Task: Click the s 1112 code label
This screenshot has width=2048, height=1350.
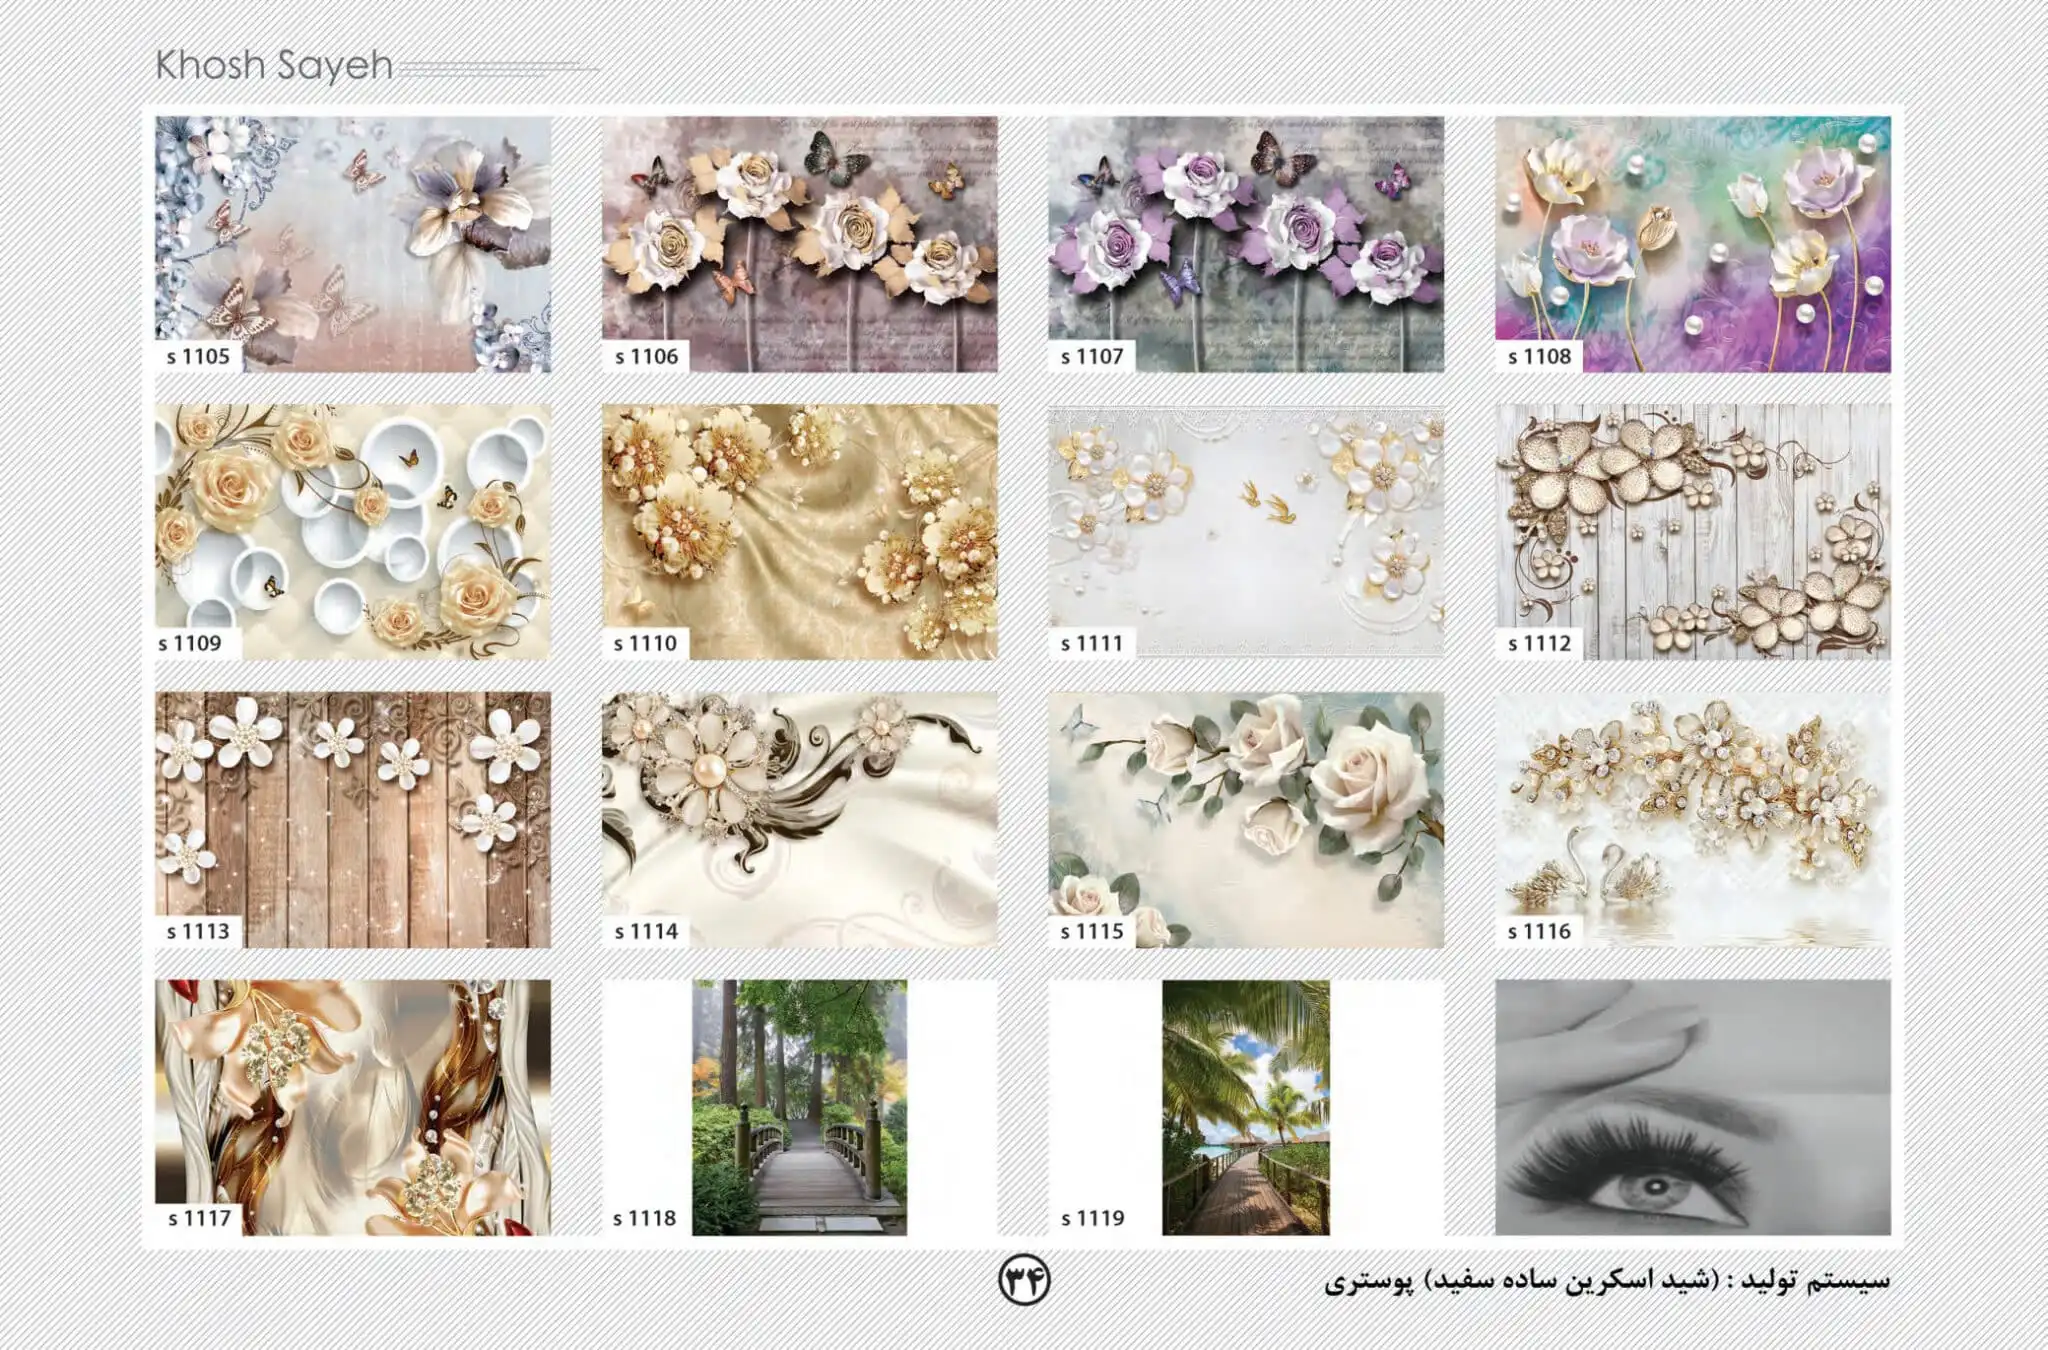Action: 1539,643
